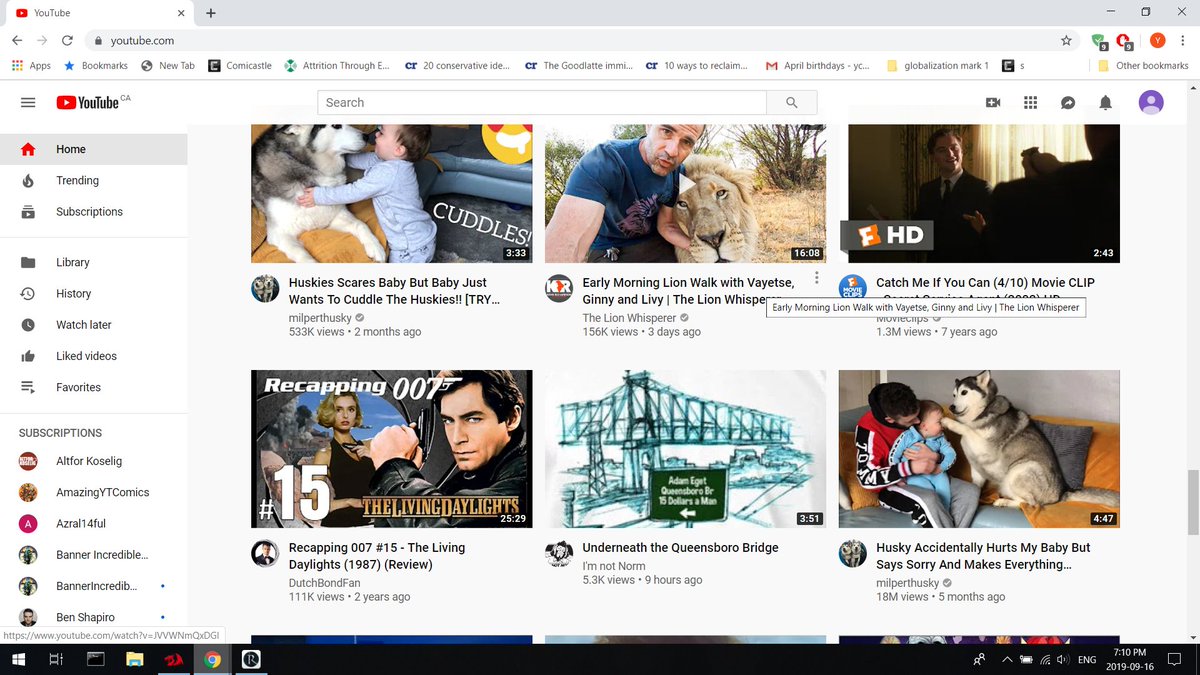Screen dimensions: 1200x675
Task: Open Task View on the taskbar
Action: coord(56,659)
